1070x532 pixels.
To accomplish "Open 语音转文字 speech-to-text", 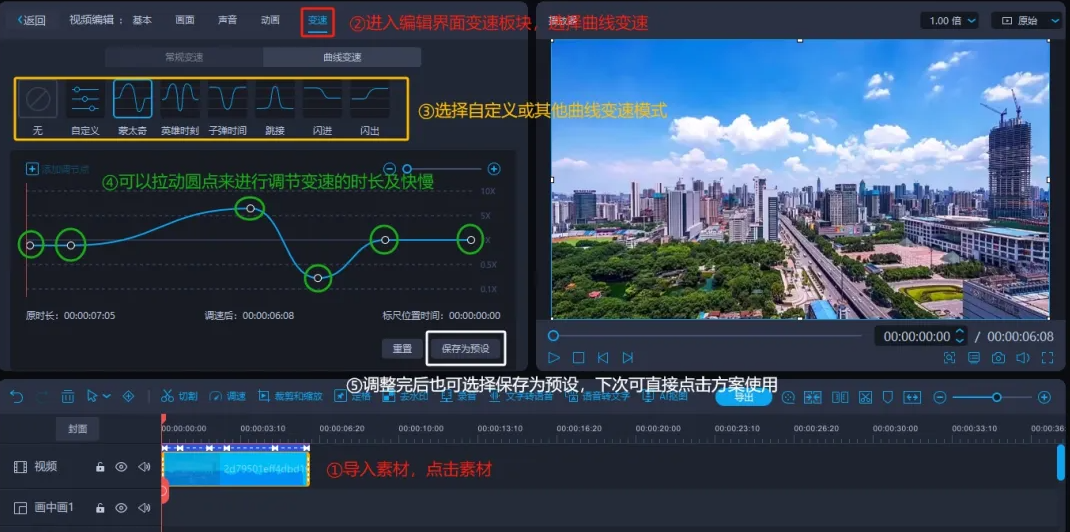I will point(598,396).
